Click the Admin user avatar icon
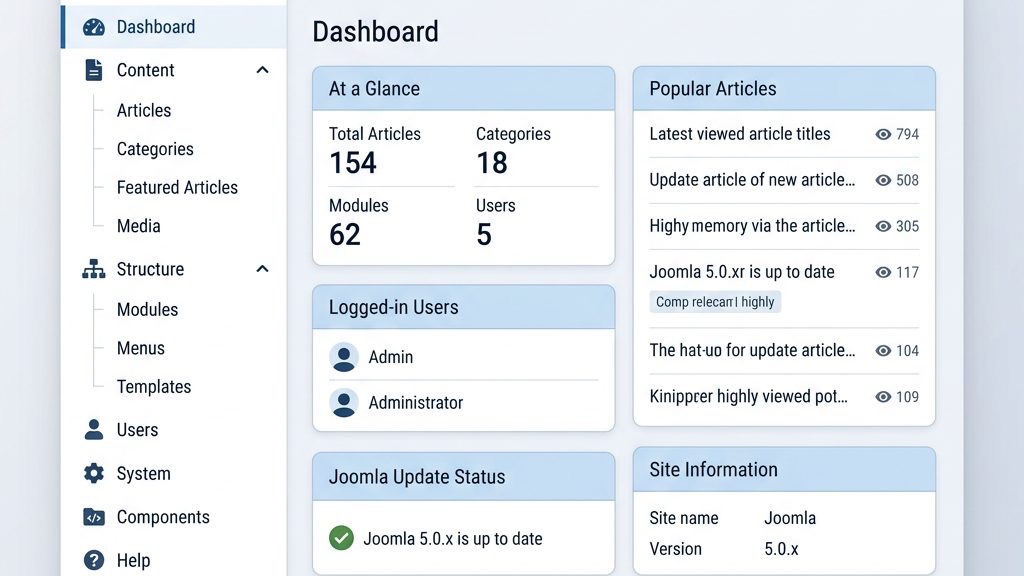The image size is (1024, 576). [x=344, y=357]
